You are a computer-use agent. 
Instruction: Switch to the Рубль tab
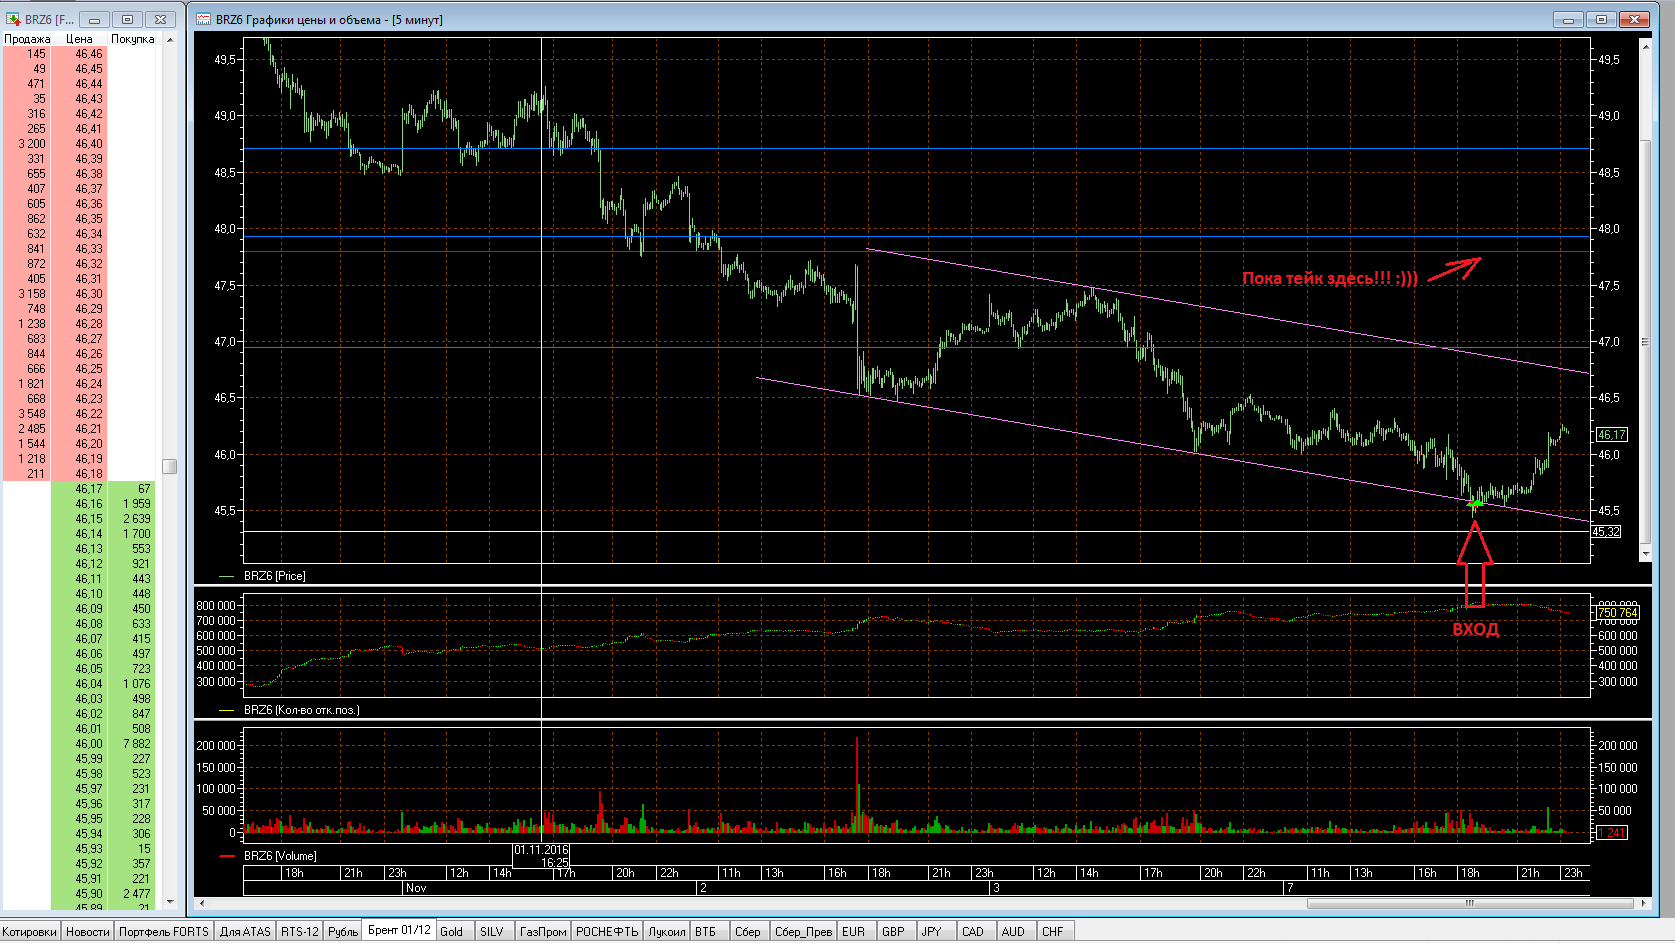pos(343,932)
